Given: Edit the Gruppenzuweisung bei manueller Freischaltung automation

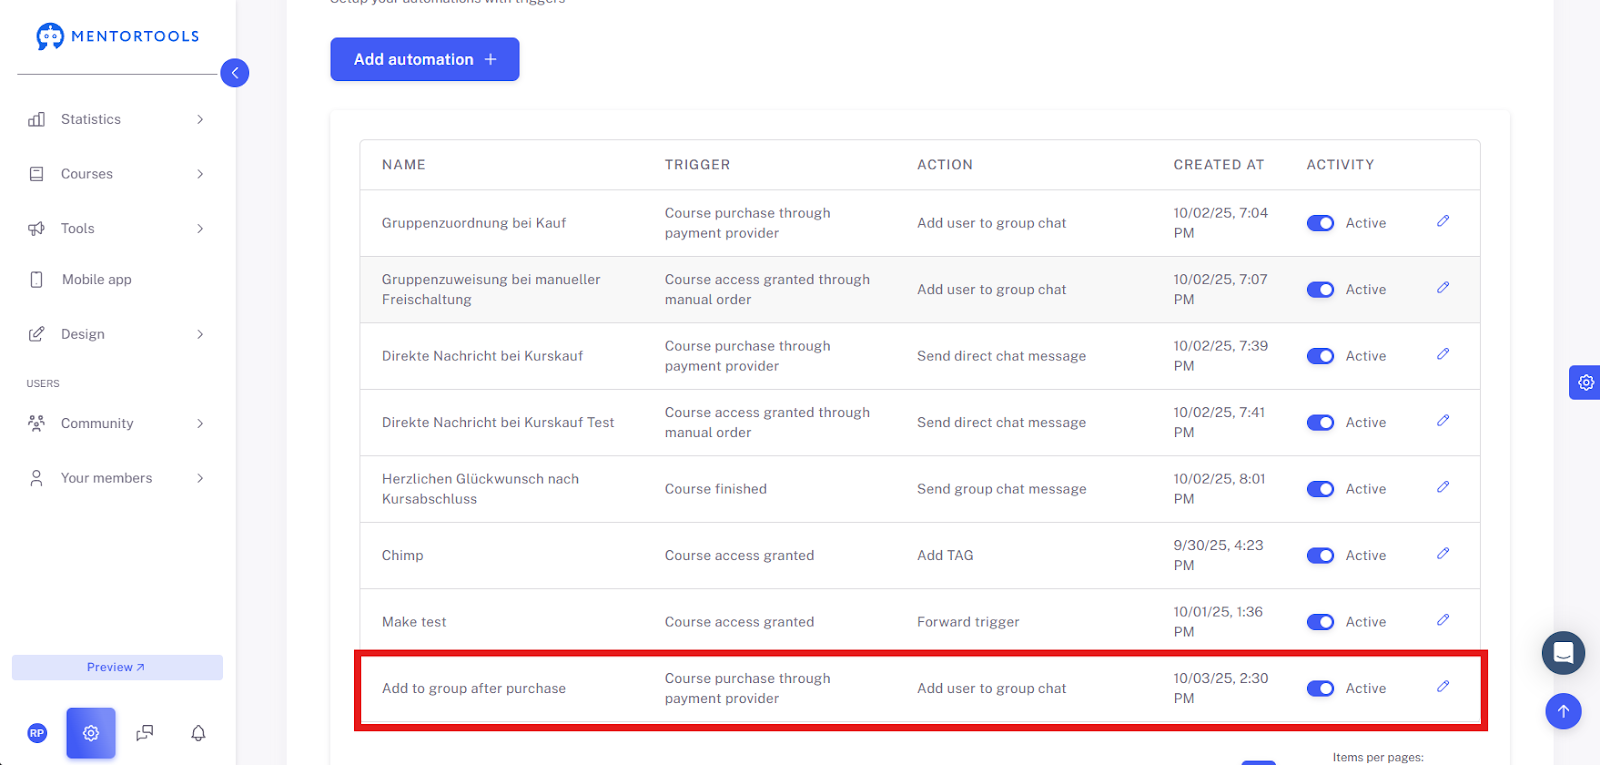Looking at the screenshot, I should click(1443, 288).
